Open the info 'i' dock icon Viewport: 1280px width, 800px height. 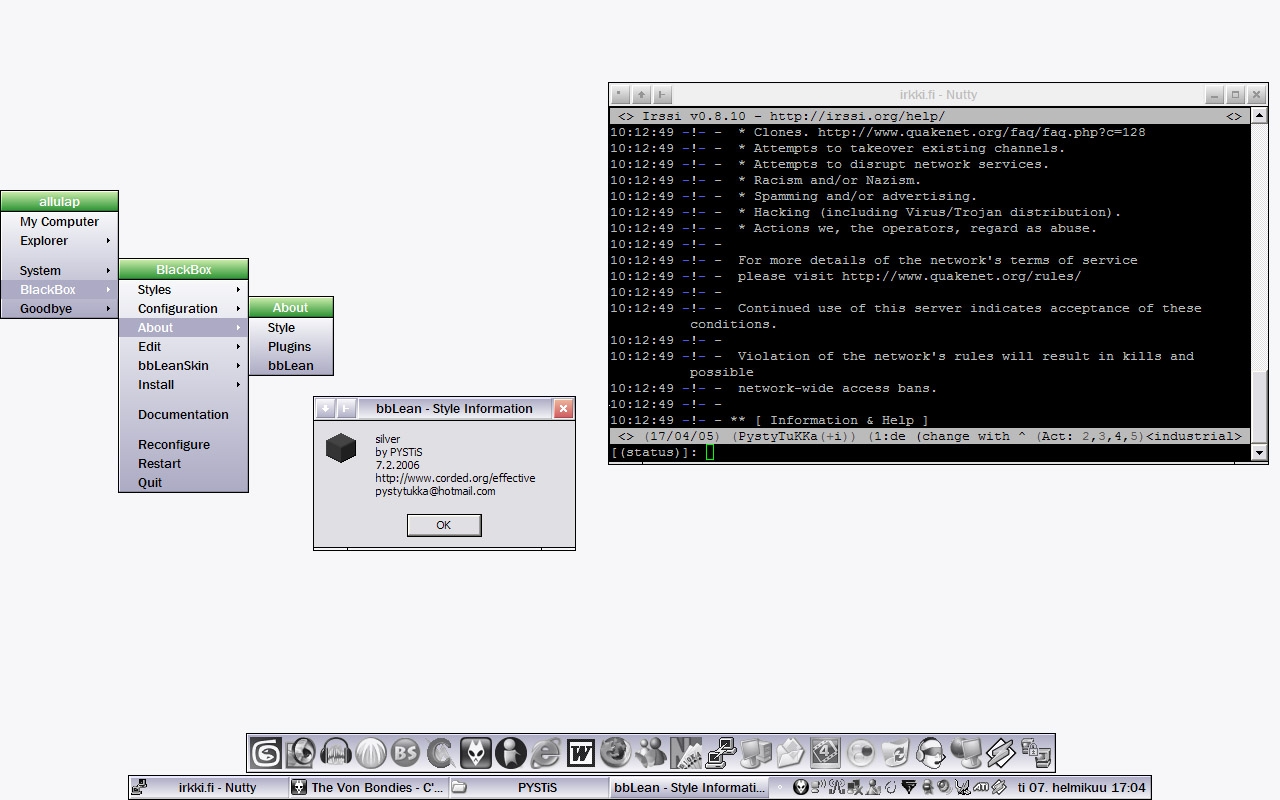[510, 752]
